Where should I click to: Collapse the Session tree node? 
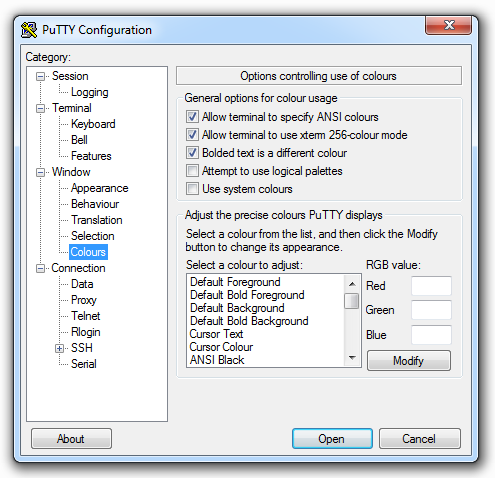(x=40, y=76)
